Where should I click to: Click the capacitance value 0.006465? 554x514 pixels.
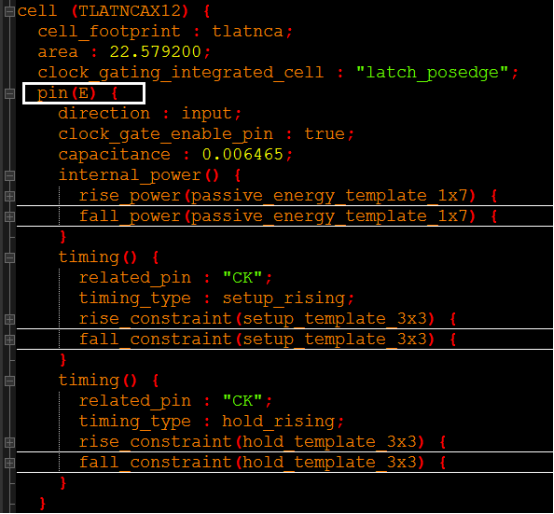coord(242,154)
